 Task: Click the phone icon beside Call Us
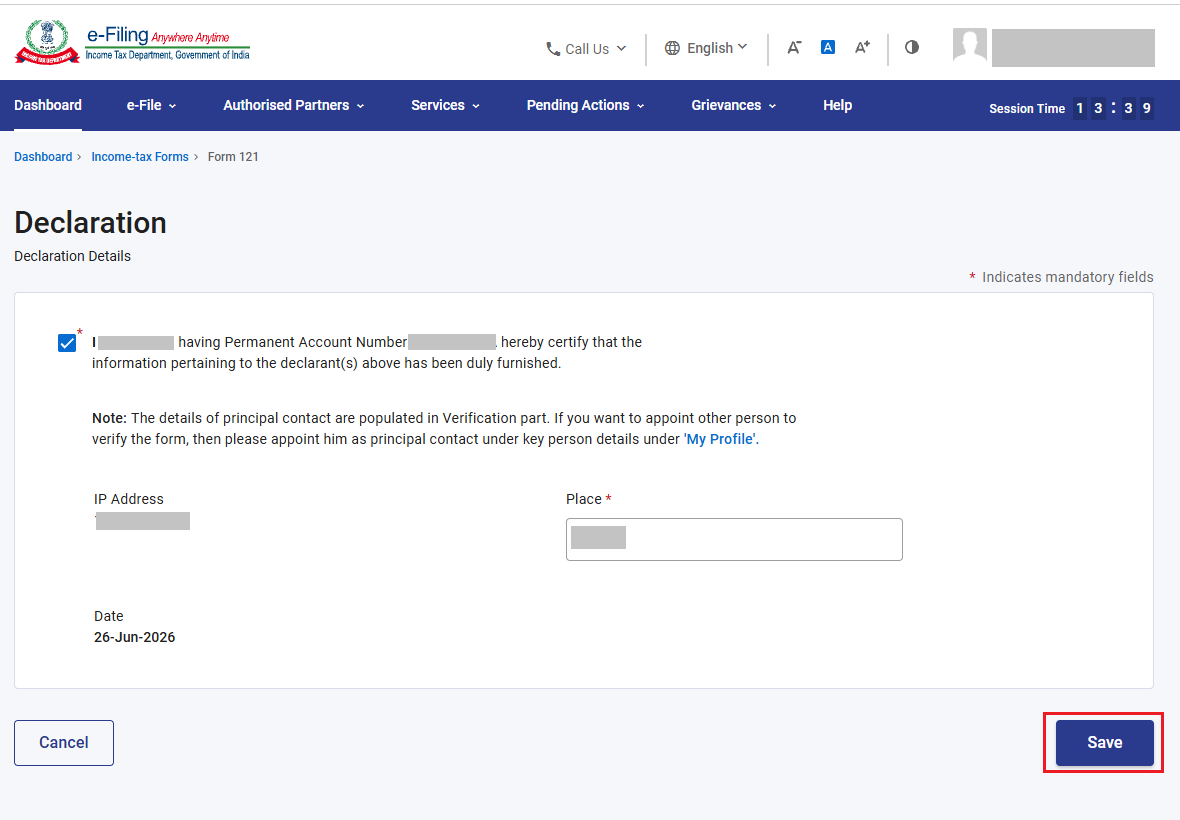553,49
